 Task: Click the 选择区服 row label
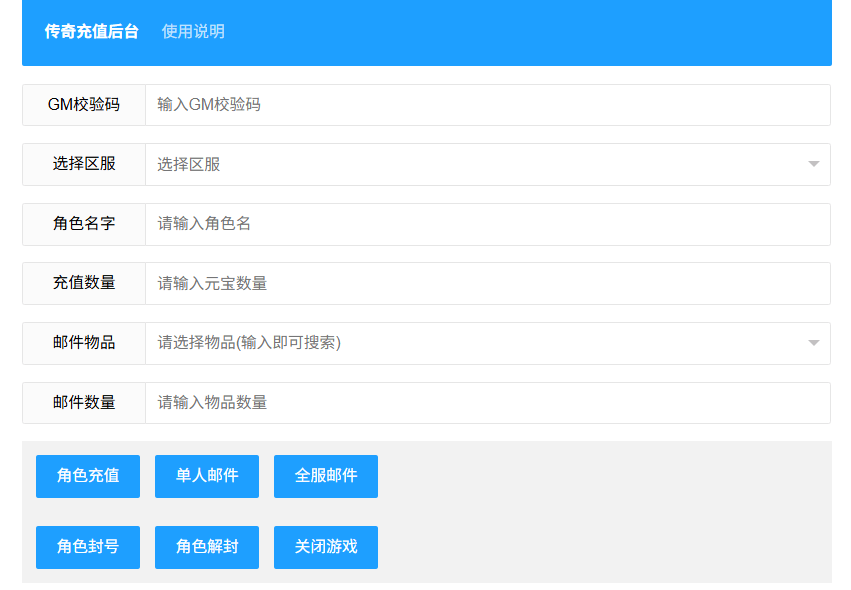[x=83, y=164]
